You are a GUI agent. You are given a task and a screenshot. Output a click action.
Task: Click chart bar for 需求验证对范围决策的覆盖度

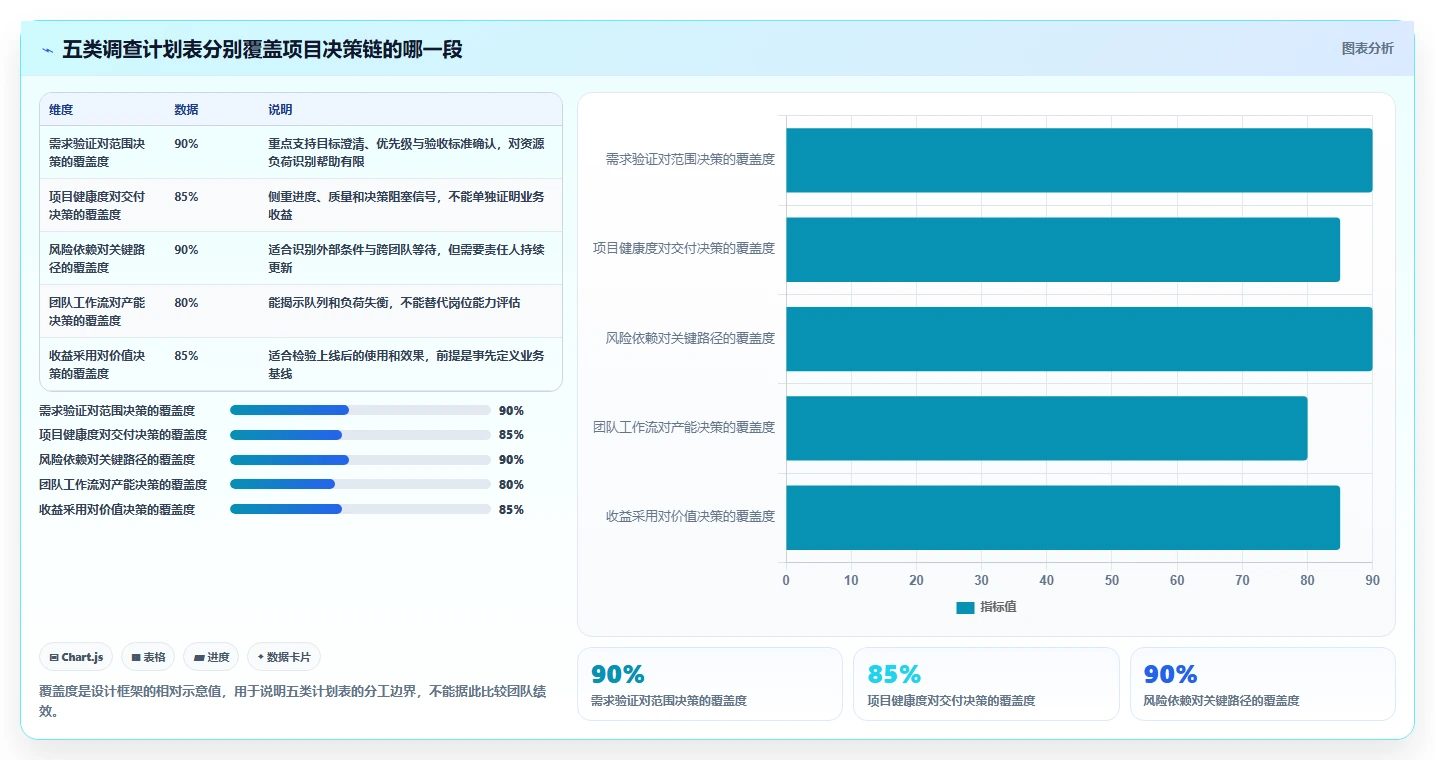(x=1079, y=160)
